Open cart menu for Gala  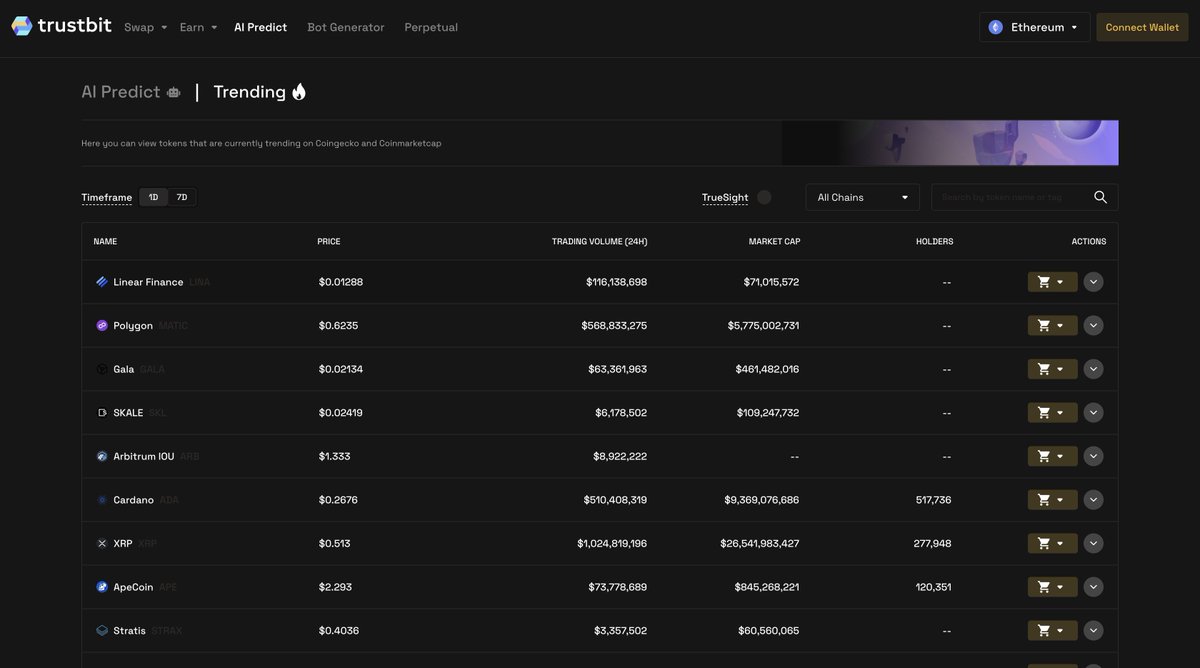point(1052,369)
